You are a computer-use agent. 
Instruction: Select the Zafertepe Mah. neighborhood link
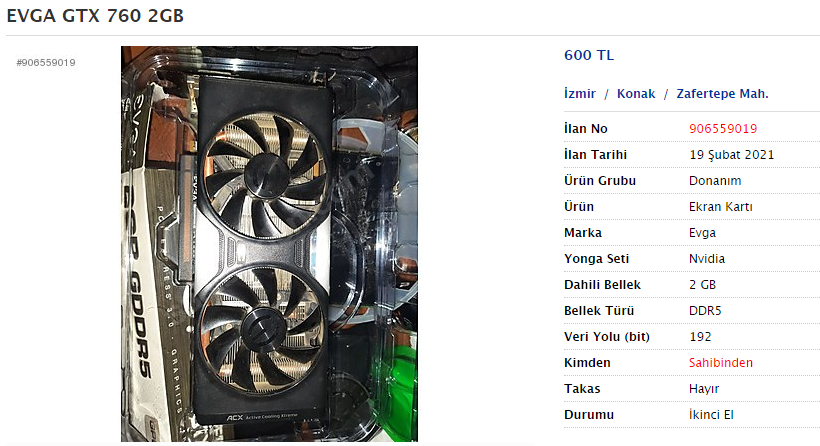coord(722,94)
